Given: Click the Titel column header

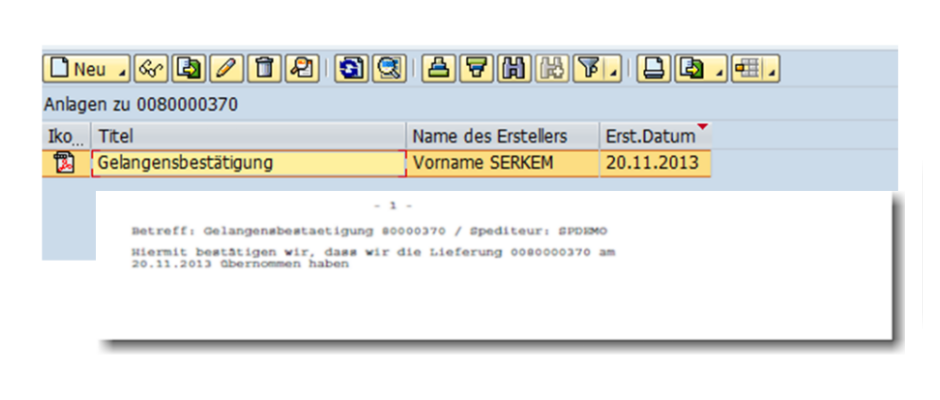Looking at the screenshot, I should (x=248, y=135).
